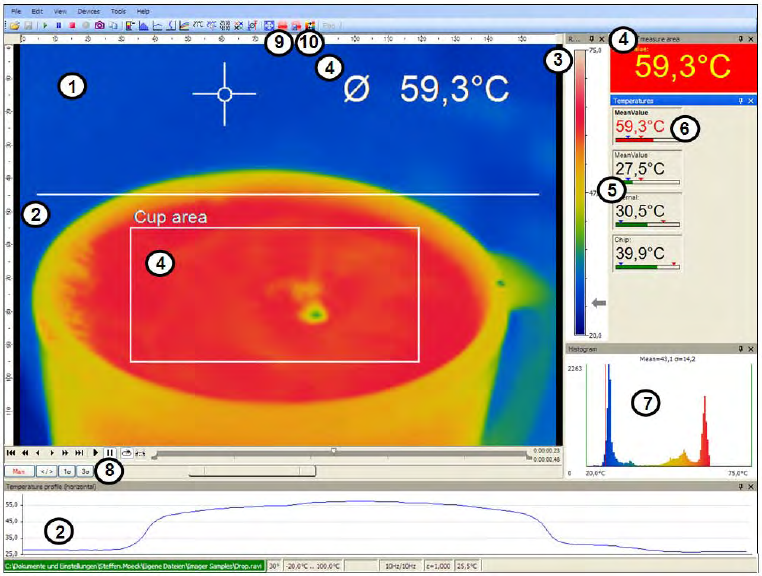
Task: Click the full screen toolbar icon
Action: (x=268, y=23)
